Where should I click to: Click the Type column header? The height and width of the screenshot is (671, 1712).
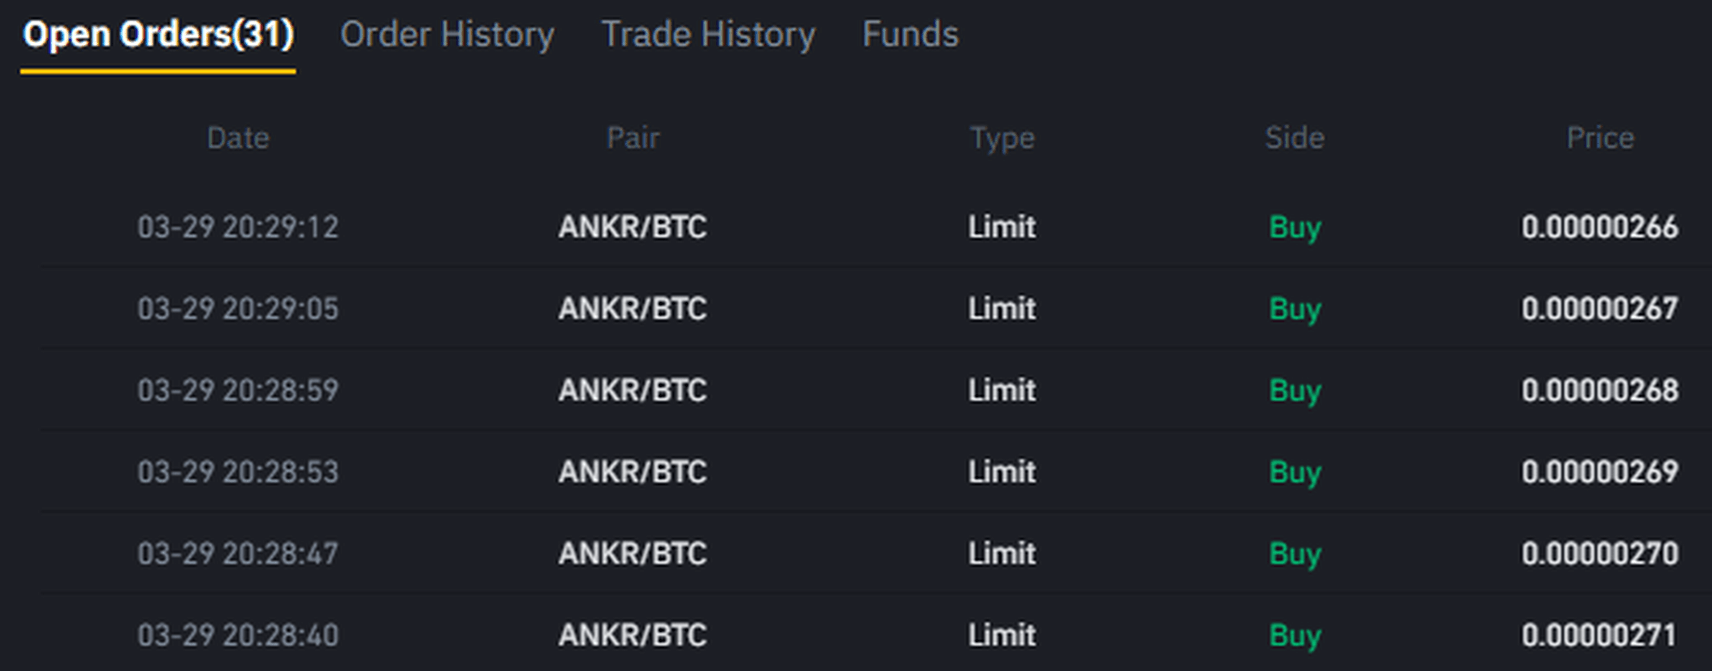click(1002, 138)
